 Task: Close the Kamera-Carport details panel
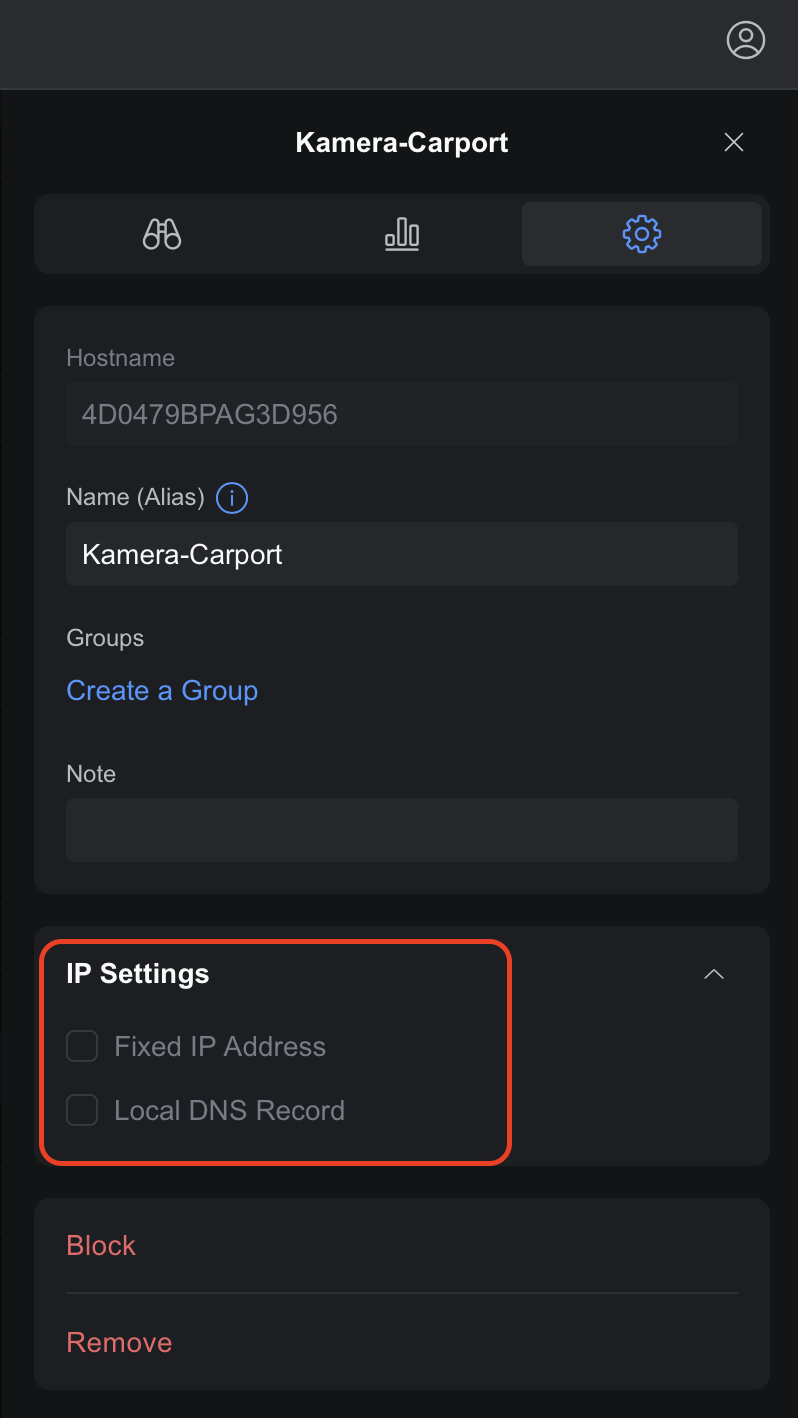(734, 142)
